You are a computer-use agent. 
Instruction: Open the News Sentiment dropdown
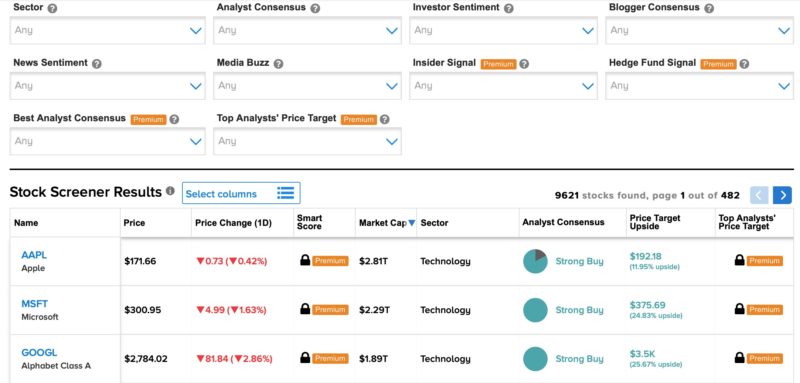click(108, 86)
